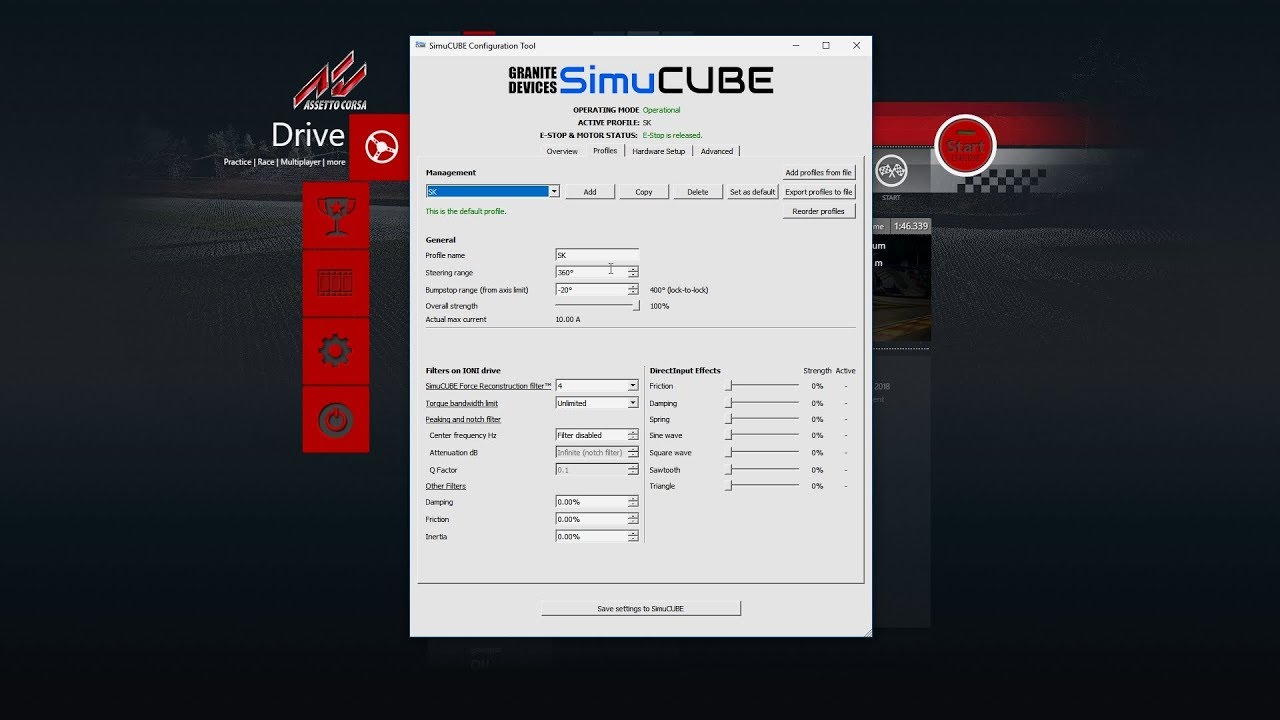Click Add profiles from file
Screen dimensions: 1280x720
click(x=819, y=172)
